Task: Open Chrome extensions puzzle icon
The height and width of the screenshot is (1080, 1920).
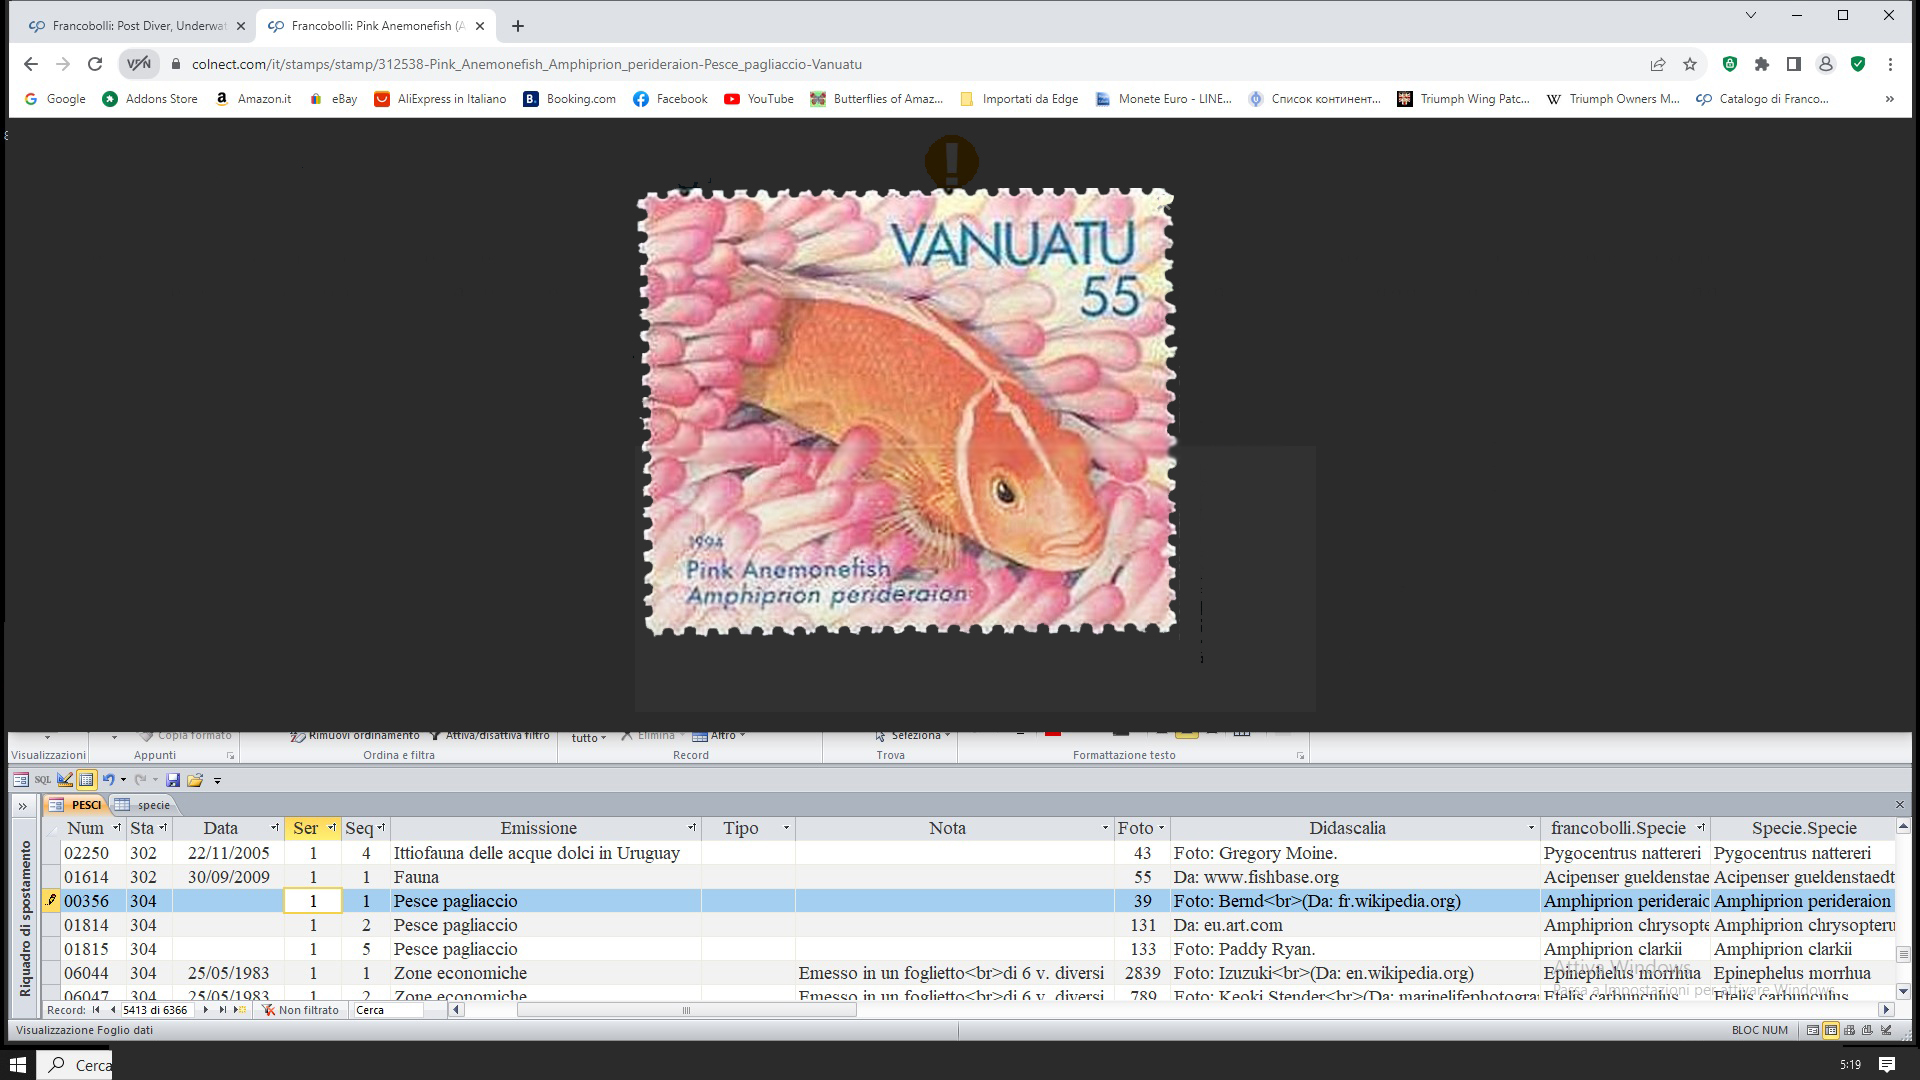Action: (1762, 64)
